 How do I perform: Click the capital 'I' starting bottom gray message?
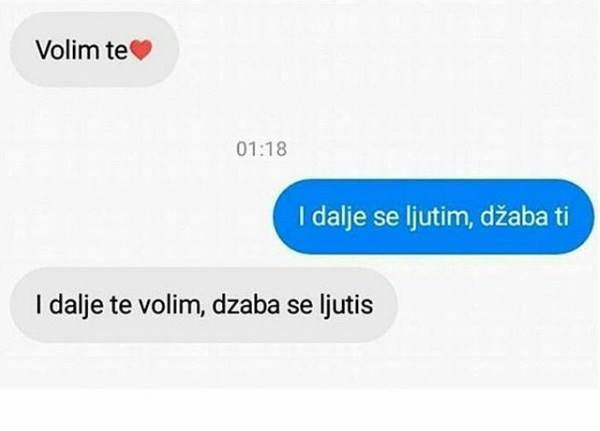coord(39,305)
